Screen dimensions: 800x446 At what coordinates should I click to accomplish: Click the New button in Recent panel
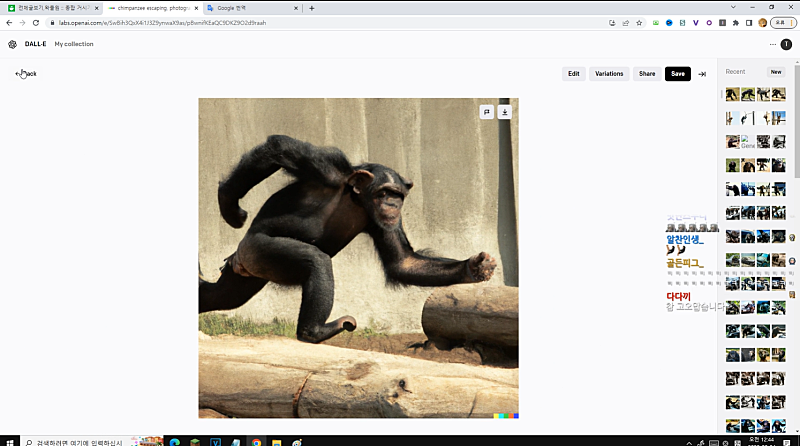point(775,72)
